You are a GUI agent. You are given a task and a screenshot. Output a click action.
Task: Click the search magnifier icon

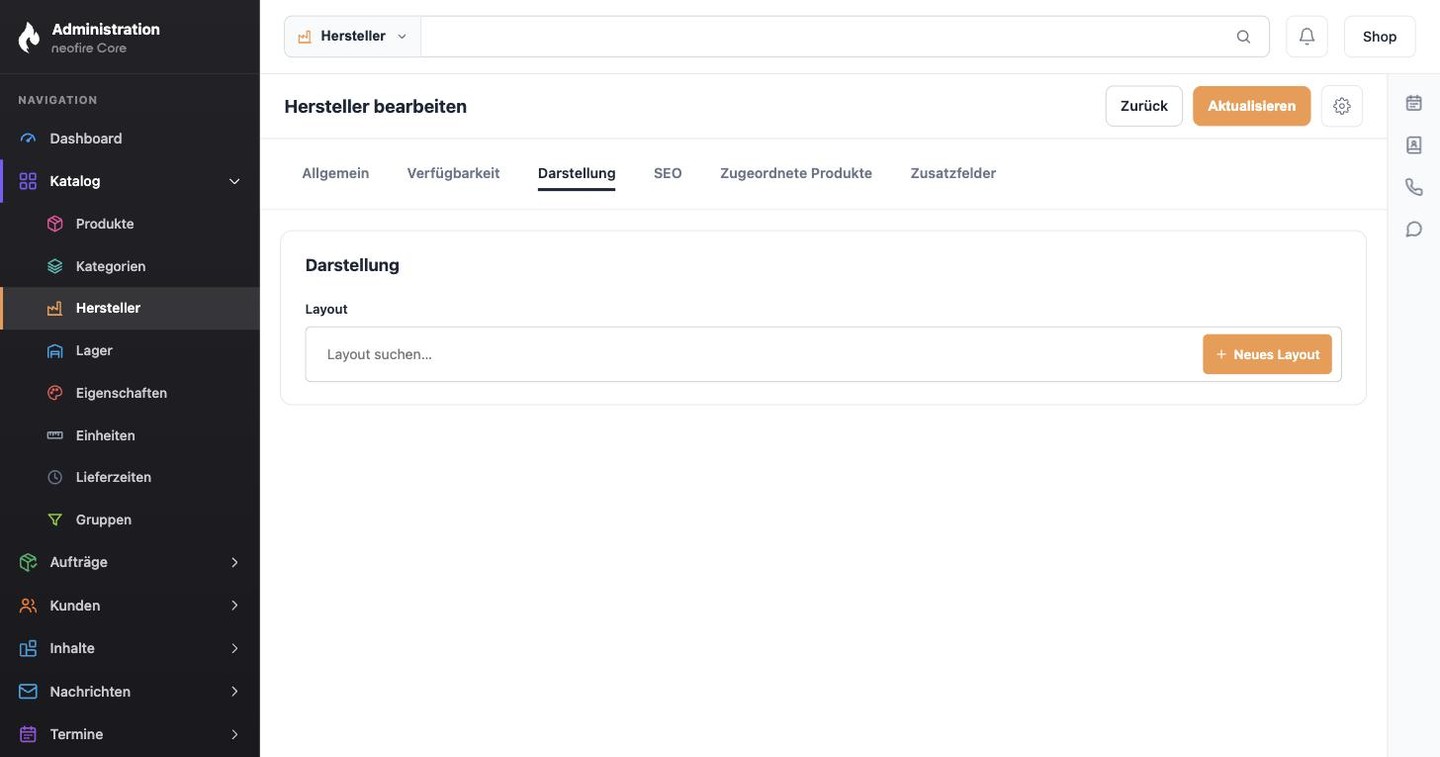coord(1243,37)
